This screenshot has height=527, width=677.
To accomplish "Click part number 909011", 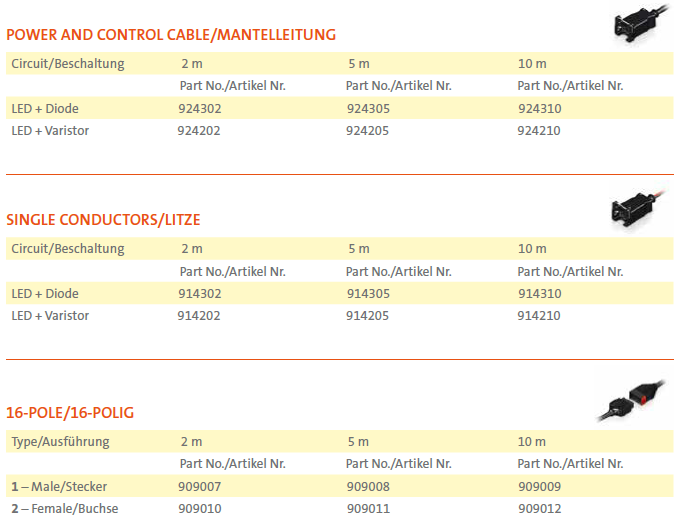I will [x=367, y=509].
